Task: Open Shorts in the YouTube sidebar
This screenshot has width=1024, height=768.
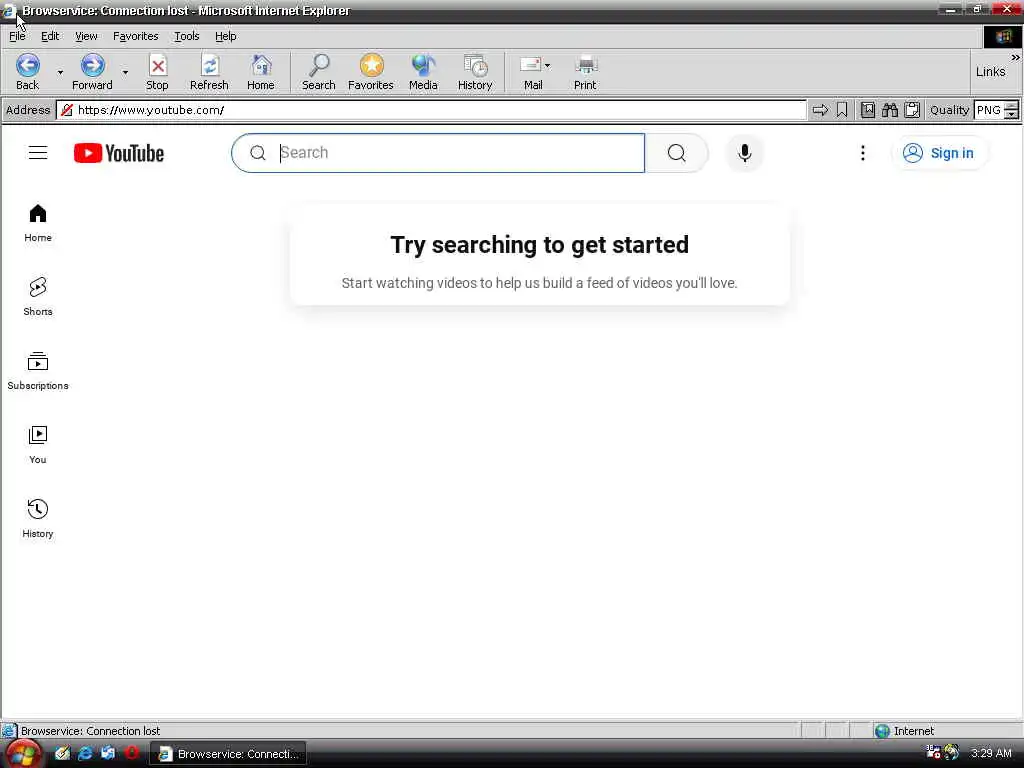Action: [x=38, y=297]
